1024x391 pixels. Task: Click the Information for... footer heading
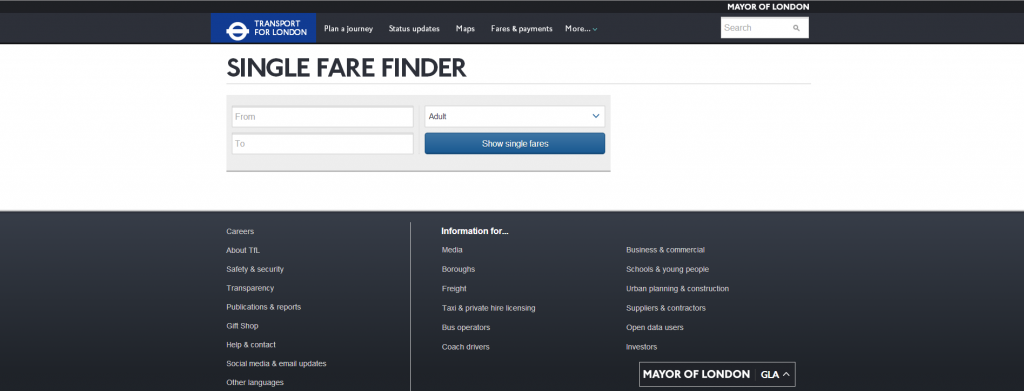coord(475,231)
